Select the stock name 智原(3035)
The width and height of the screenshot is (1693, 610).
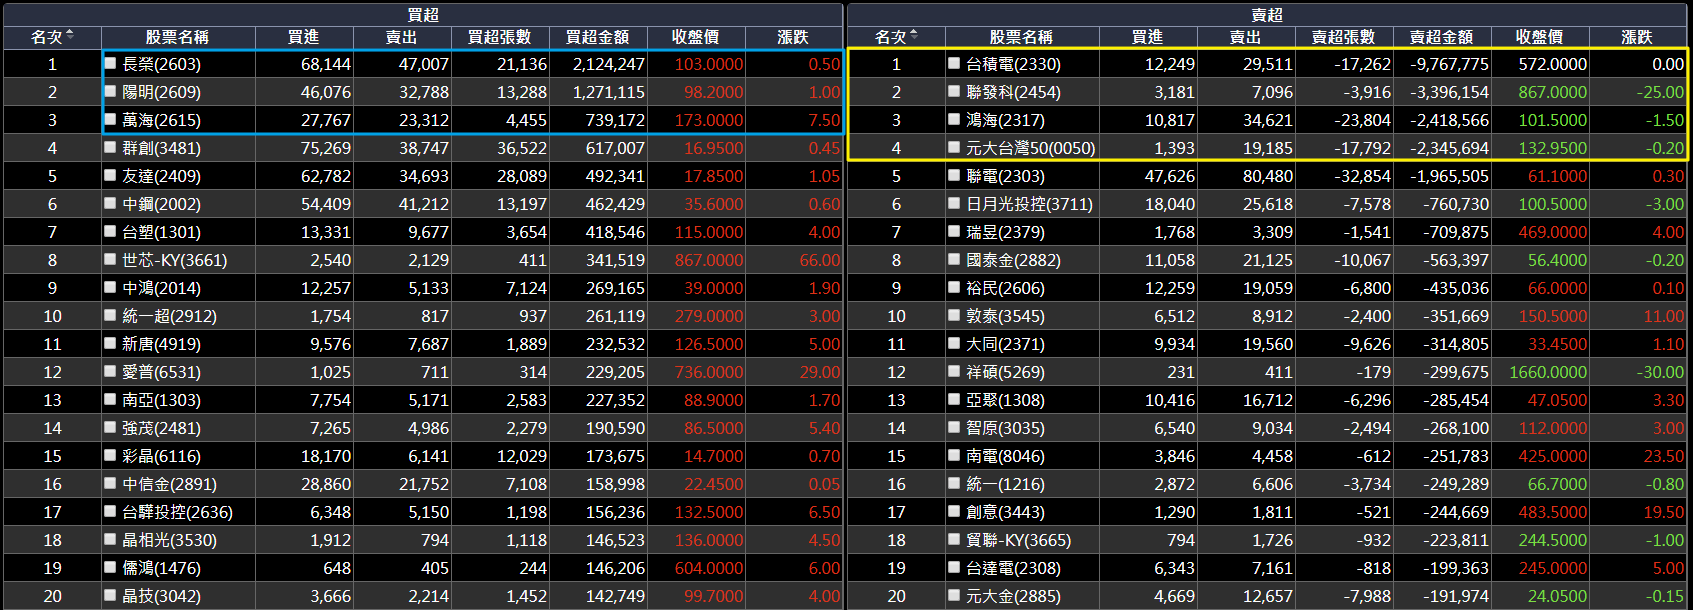(1005, 428)
